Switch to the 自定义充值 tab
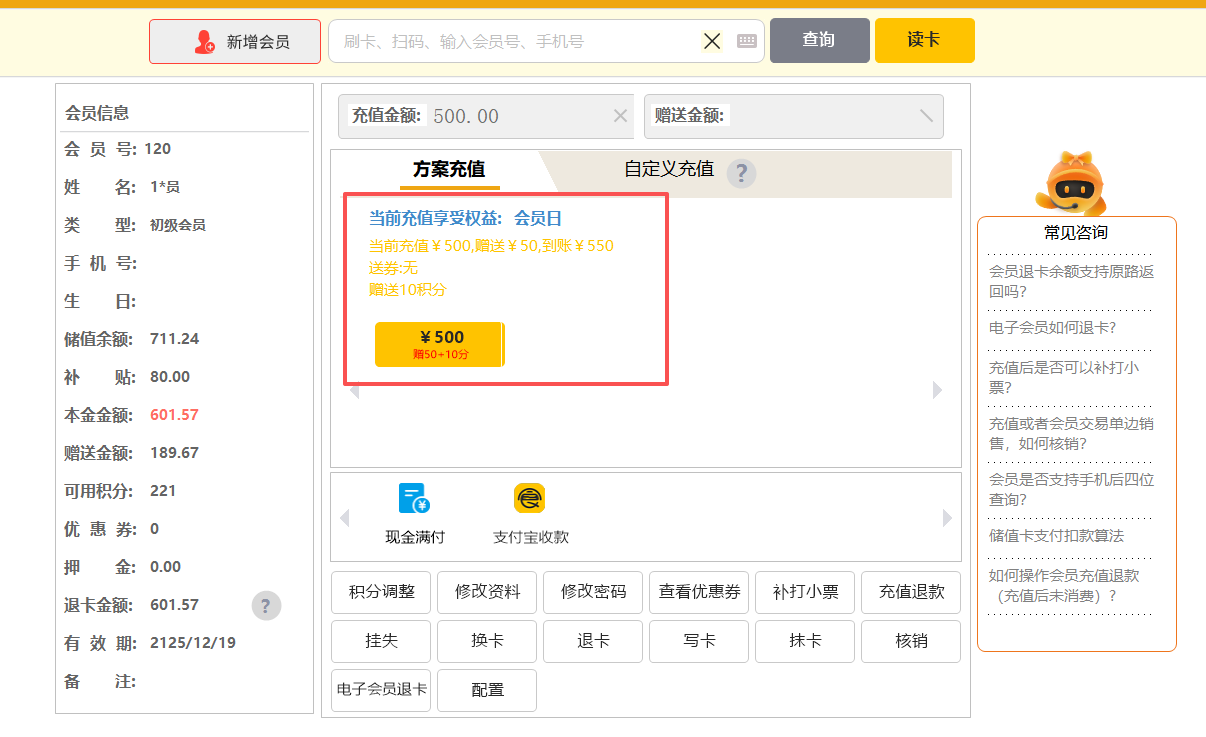 point(668,169)
